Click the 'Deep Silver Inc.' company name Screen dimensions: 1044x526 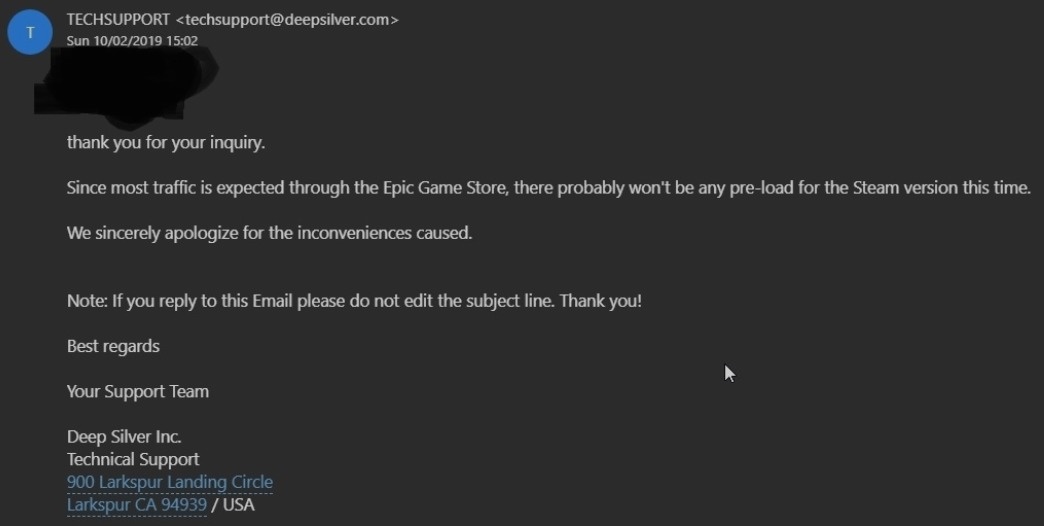pyautogui.click(x=124, y=437)
